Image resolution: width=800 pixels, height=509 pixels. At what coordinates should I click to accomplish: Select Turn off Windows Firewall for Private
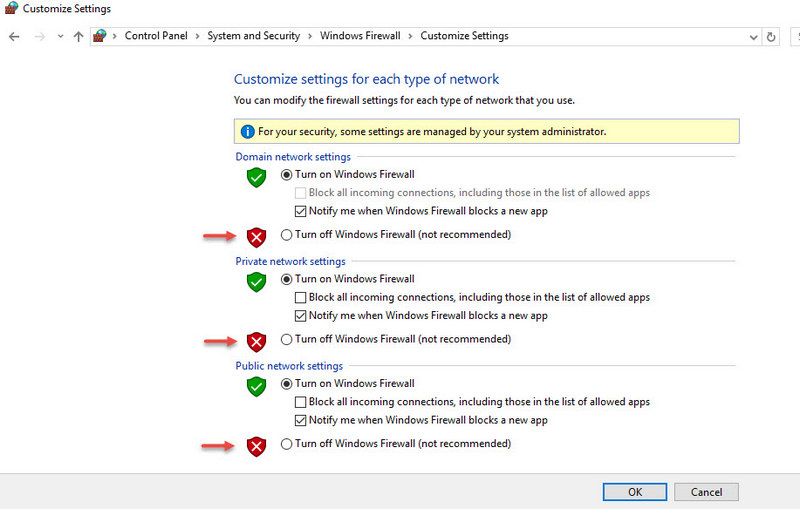[287, 339]
